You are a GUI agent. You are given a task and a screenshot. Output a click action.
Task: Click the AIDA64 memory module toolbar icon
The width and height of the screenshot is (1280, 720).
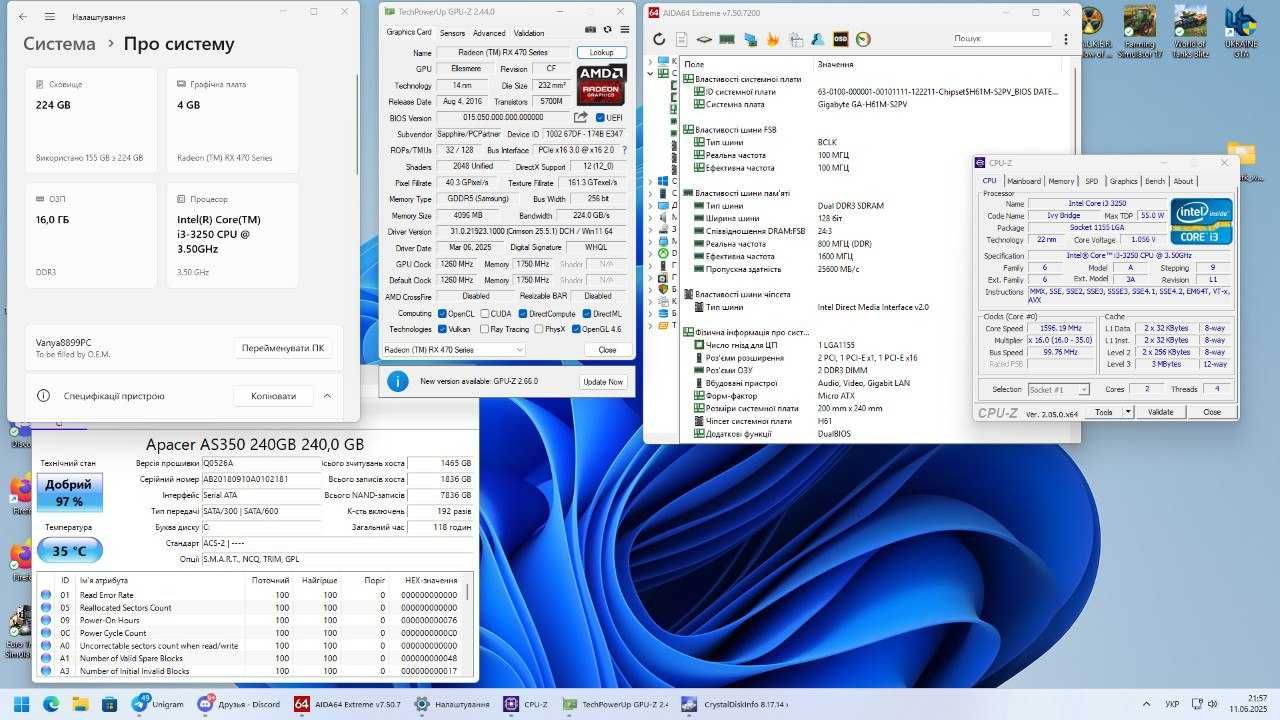point(727,39)
